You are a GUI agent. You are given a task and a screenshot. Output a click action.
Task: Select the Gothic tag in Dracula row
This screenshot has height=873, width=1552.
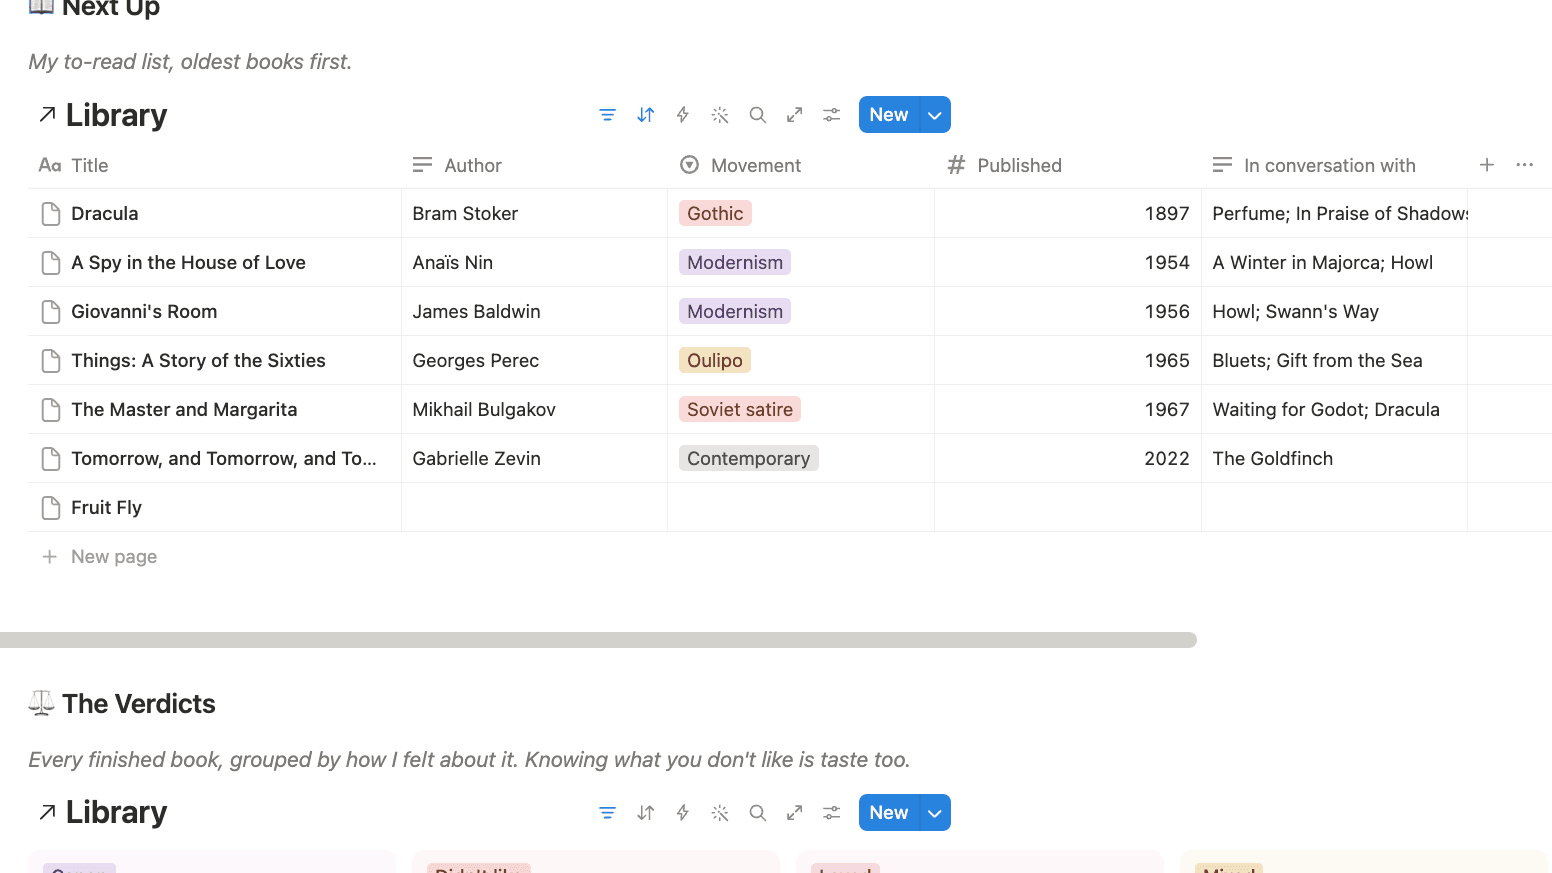coord(715,214)
